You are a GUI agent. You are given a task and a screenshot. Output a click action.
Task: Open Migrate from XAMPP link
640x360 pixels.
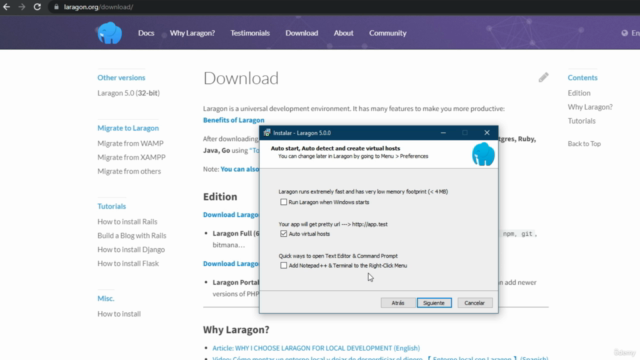tap(131, 157)
